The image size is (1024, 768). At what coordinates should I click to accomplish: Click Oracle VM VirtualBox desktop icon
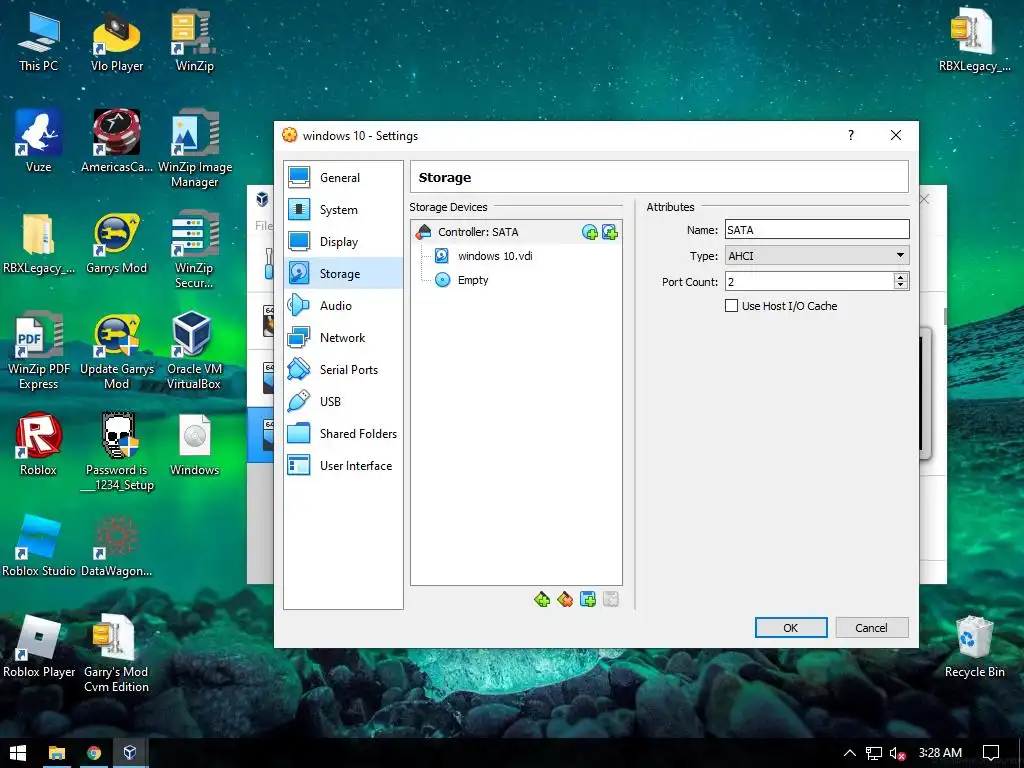tap(195, 351)
